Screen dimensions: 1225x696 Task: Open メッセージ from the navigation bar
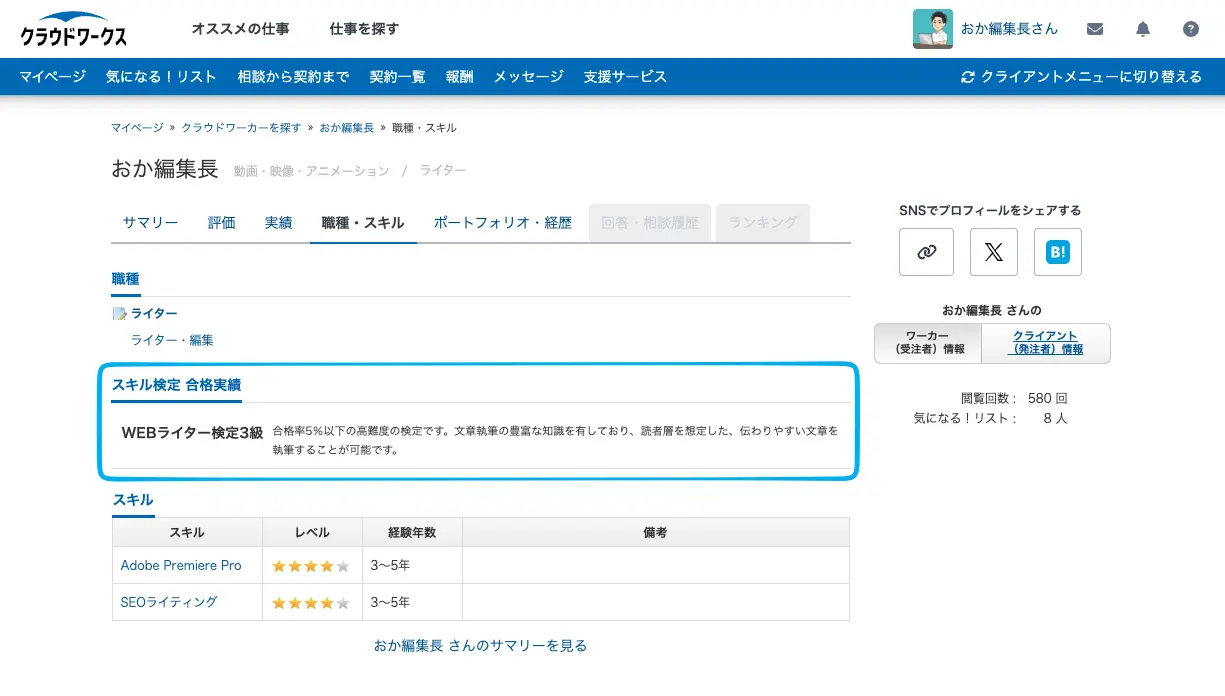(527, 76)
